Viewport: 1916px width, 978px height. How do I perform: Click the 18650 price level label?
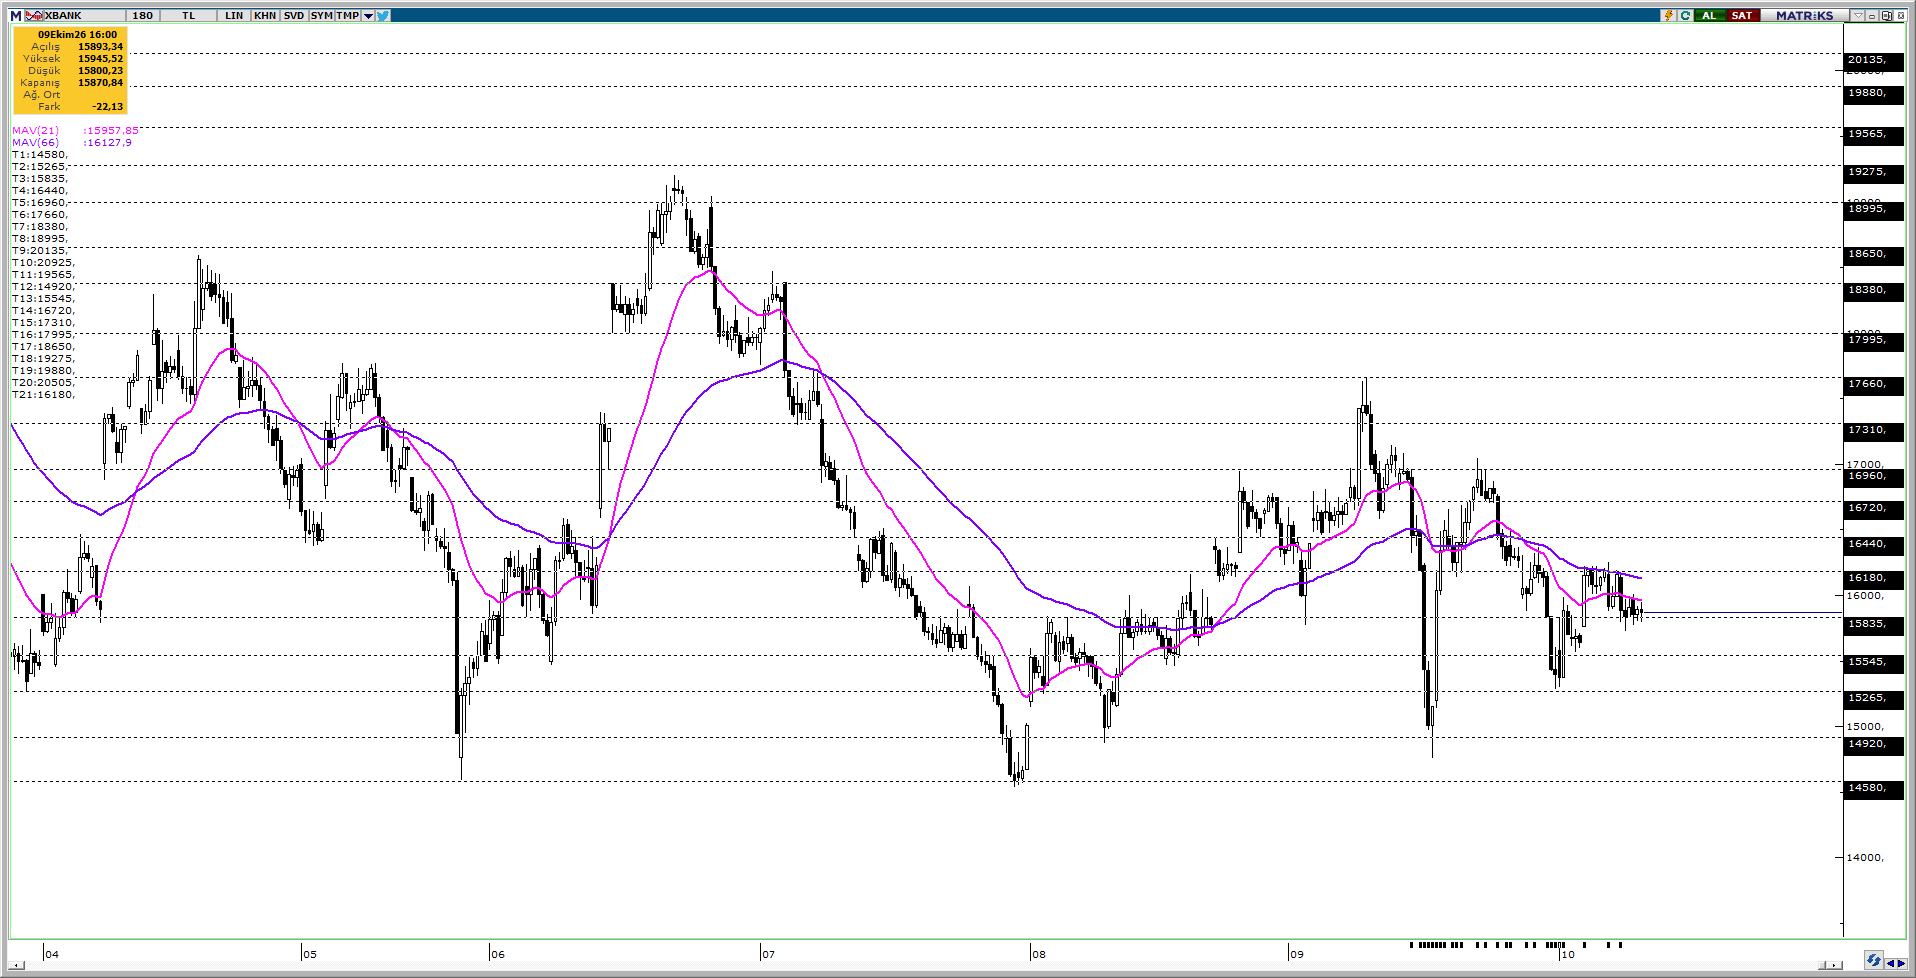click(x=1874, y=254)
